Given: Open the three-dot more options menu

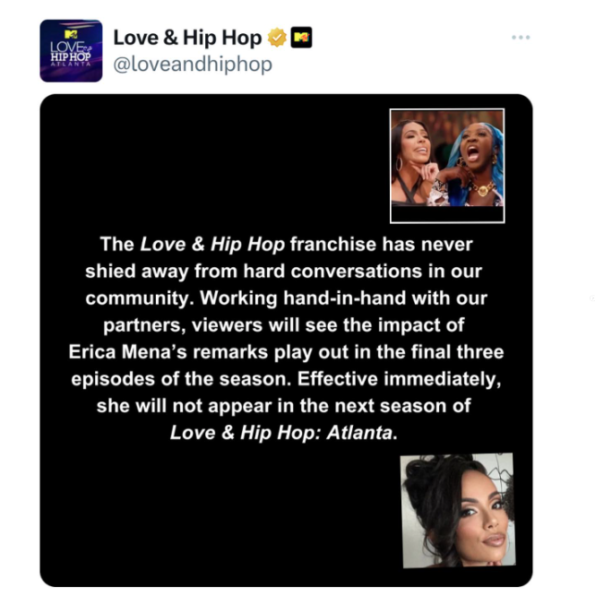Looking at the screenshot, I should (520, 37).
